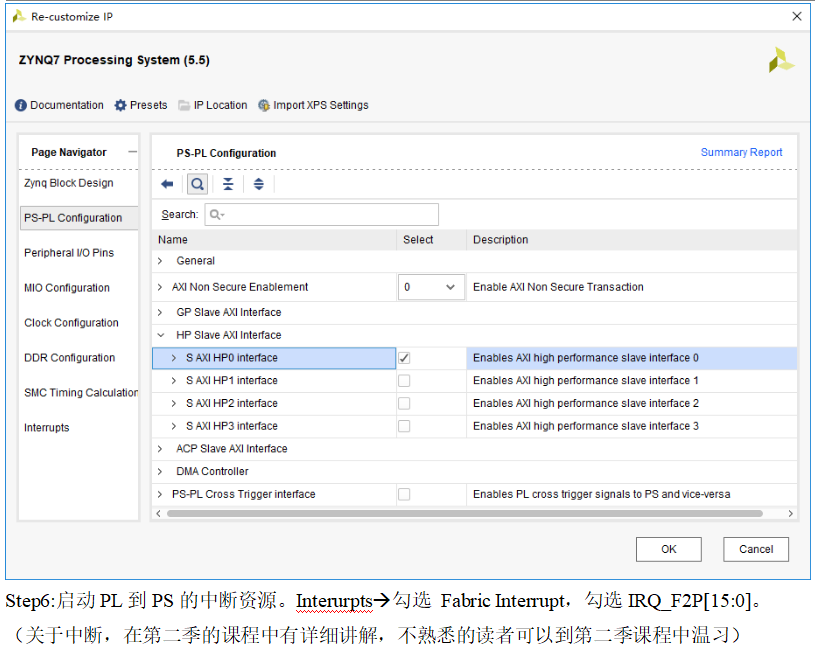Collapse the Page Navigator with minus icon

coord(133,152)
